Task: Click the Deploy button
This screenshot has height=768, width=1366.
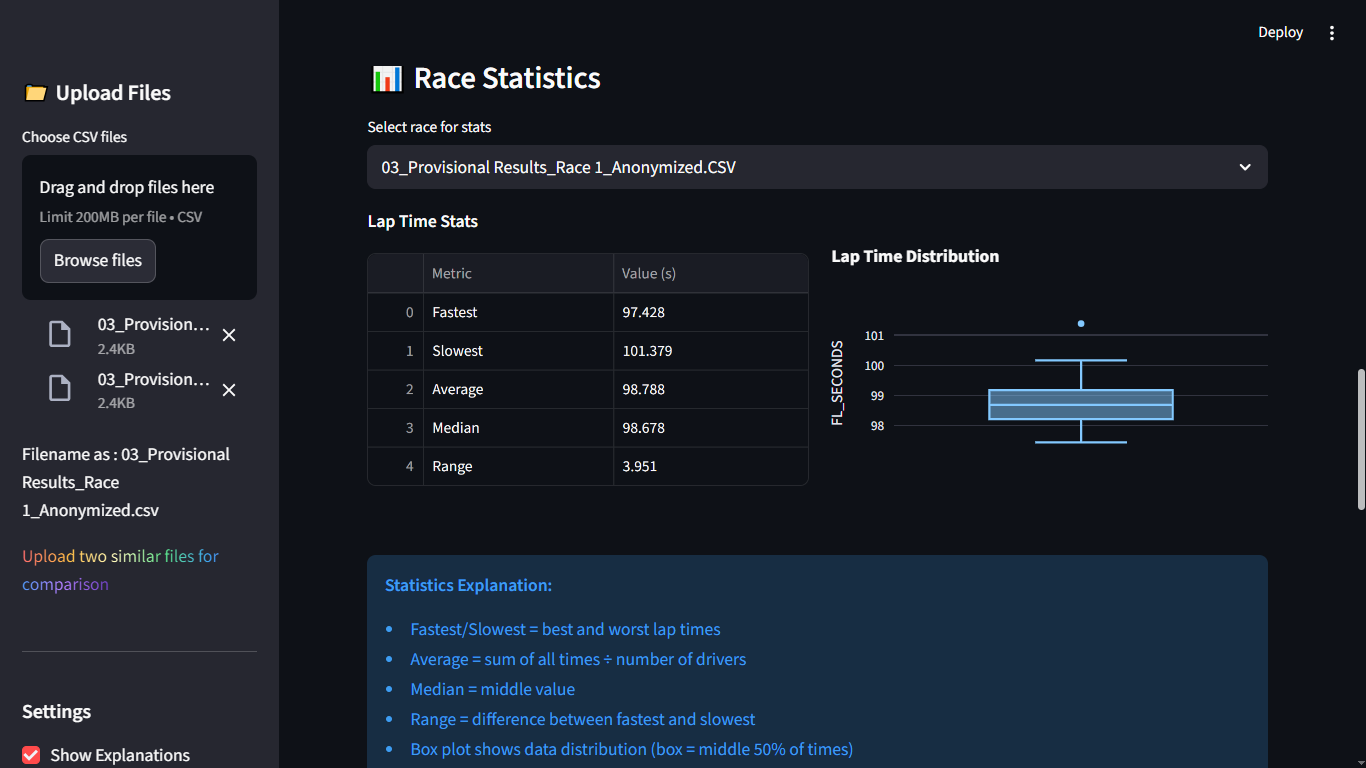Action: point(1280,32)
